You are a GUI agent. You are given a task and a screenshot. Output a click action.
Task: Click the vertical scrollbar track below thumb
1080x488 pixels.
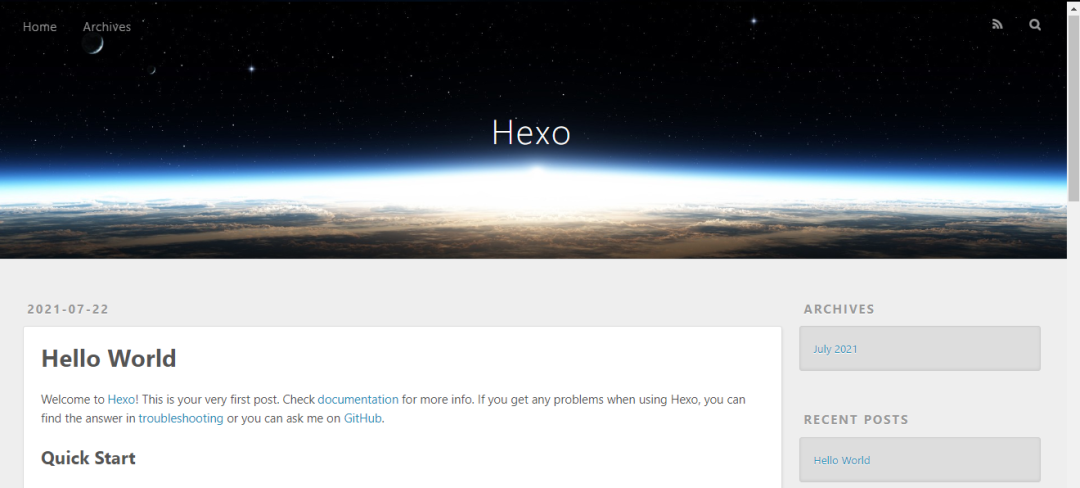coord(1073,344)
